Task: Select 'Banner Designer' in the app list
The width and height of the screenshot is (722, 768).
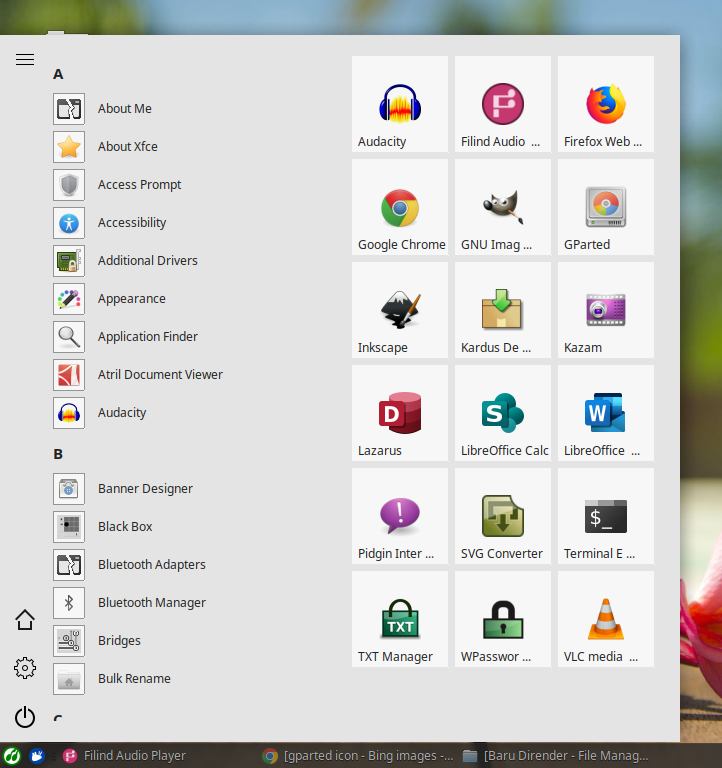Action: tap(145, 489)
